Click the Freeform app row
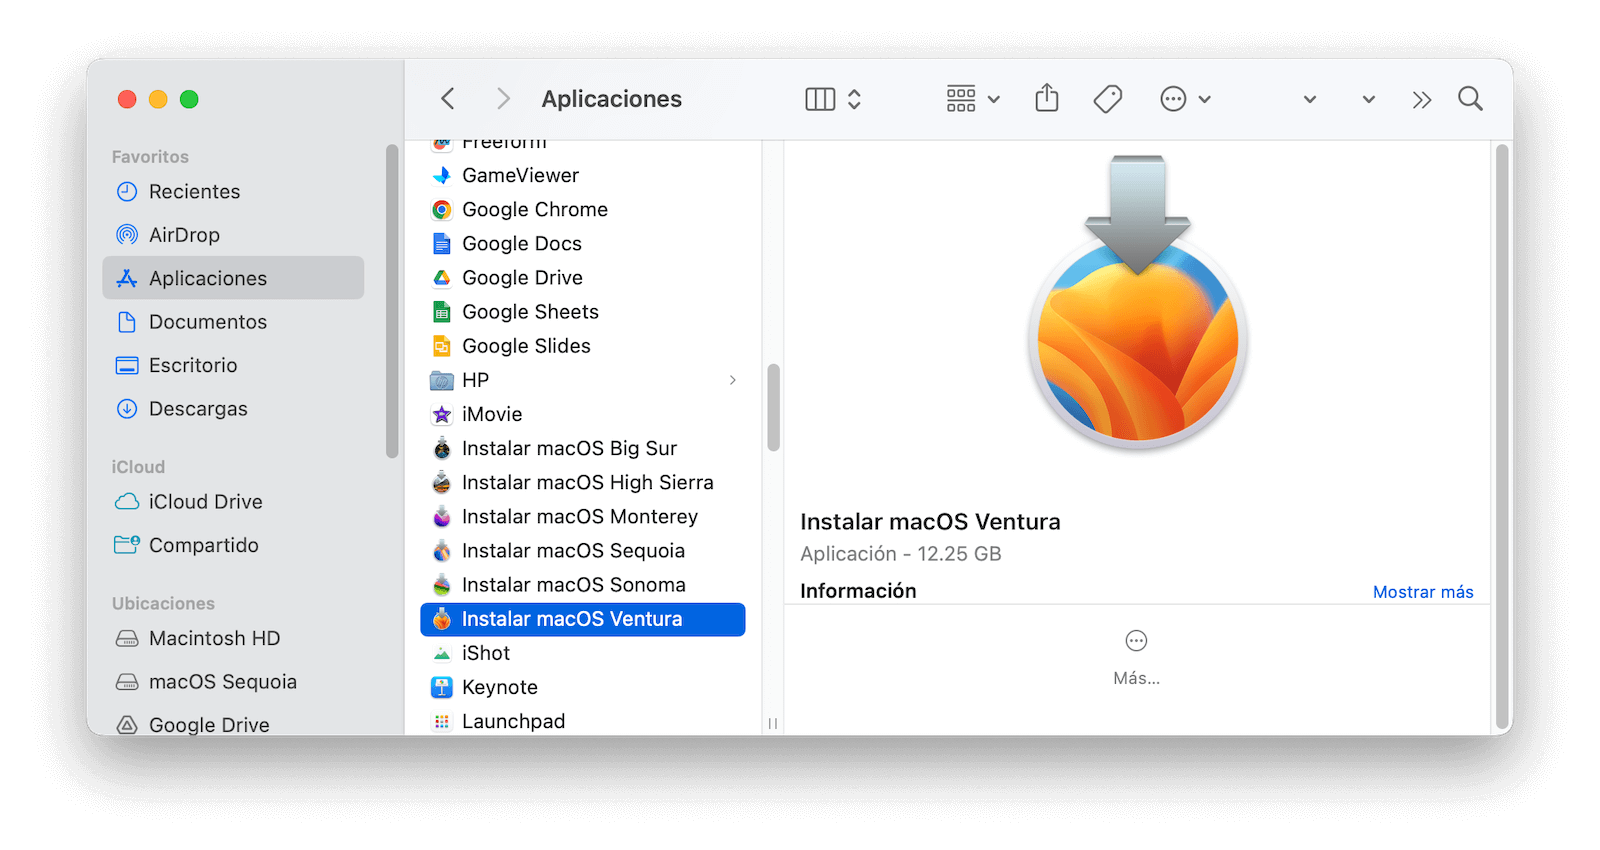 tap(583, 145)
